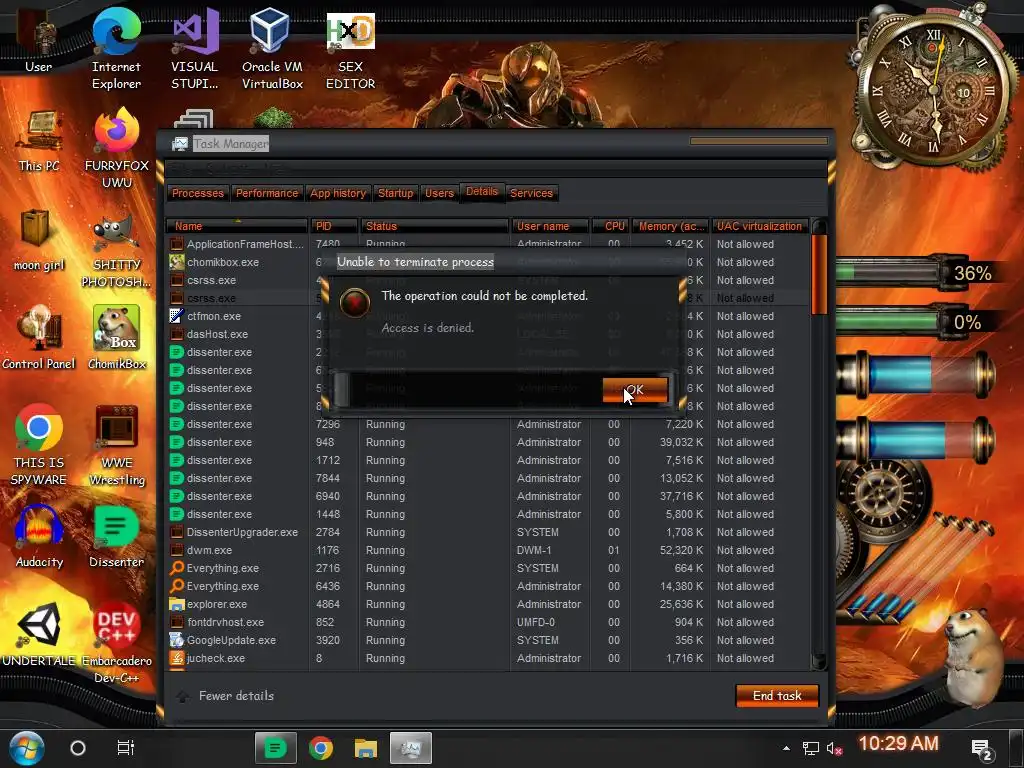The height and width of the screenshot is (768, 1024).
Task: Open the Embarcadero Dev-C++ icon
Action: [116, 643]
